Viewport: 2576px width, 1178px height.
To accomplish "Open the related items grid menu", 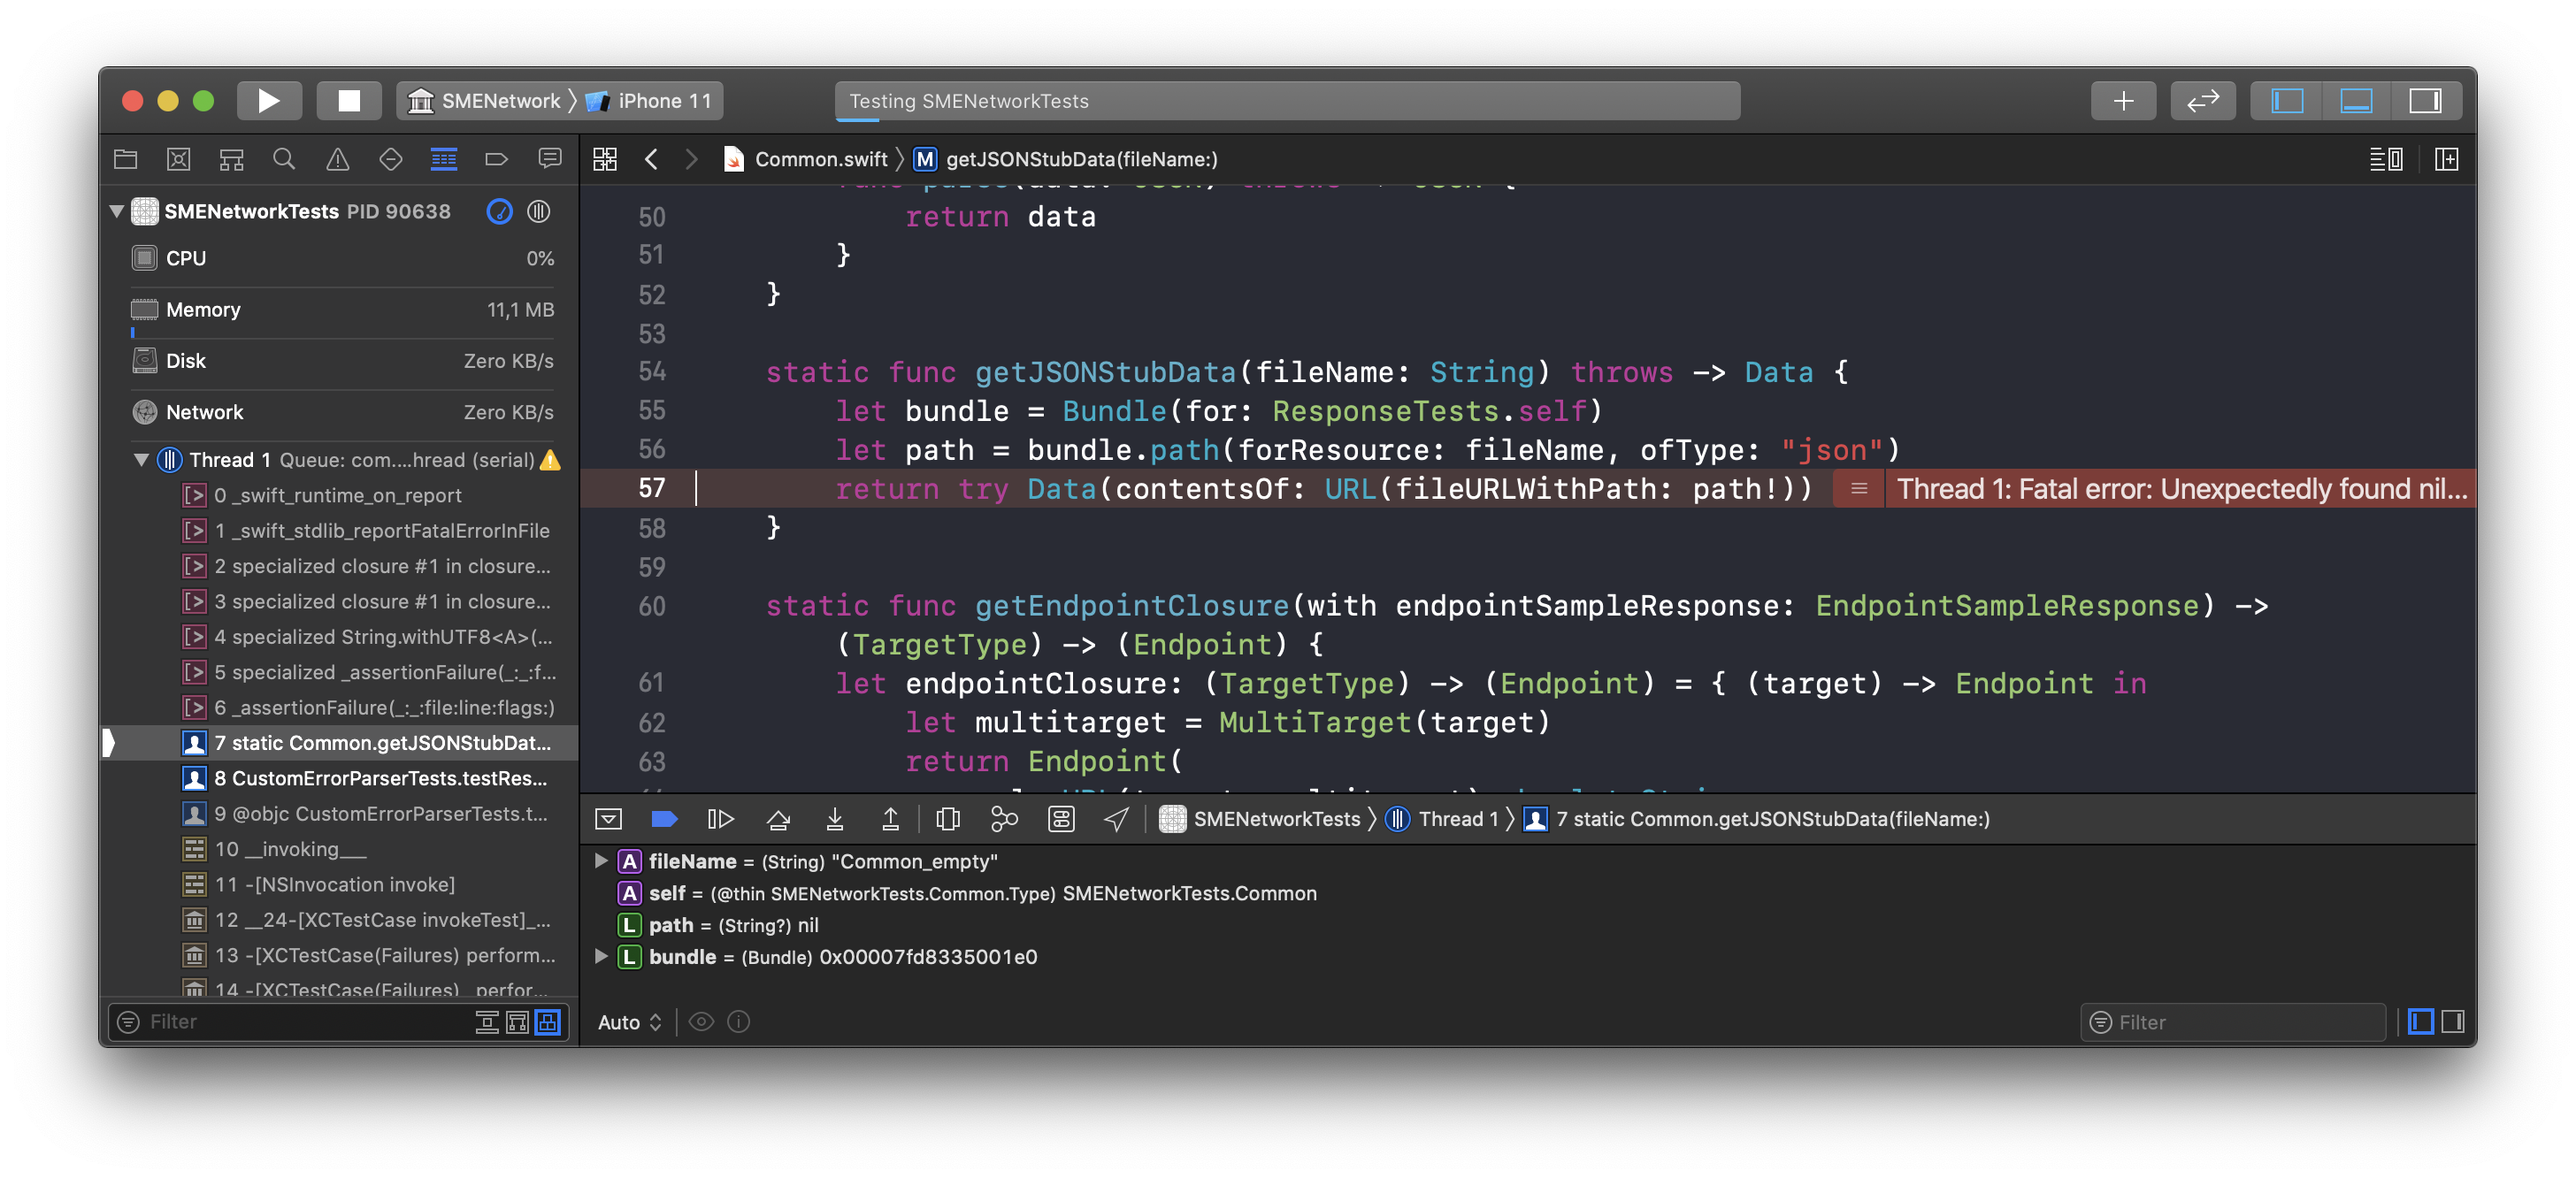I will 605,159.
